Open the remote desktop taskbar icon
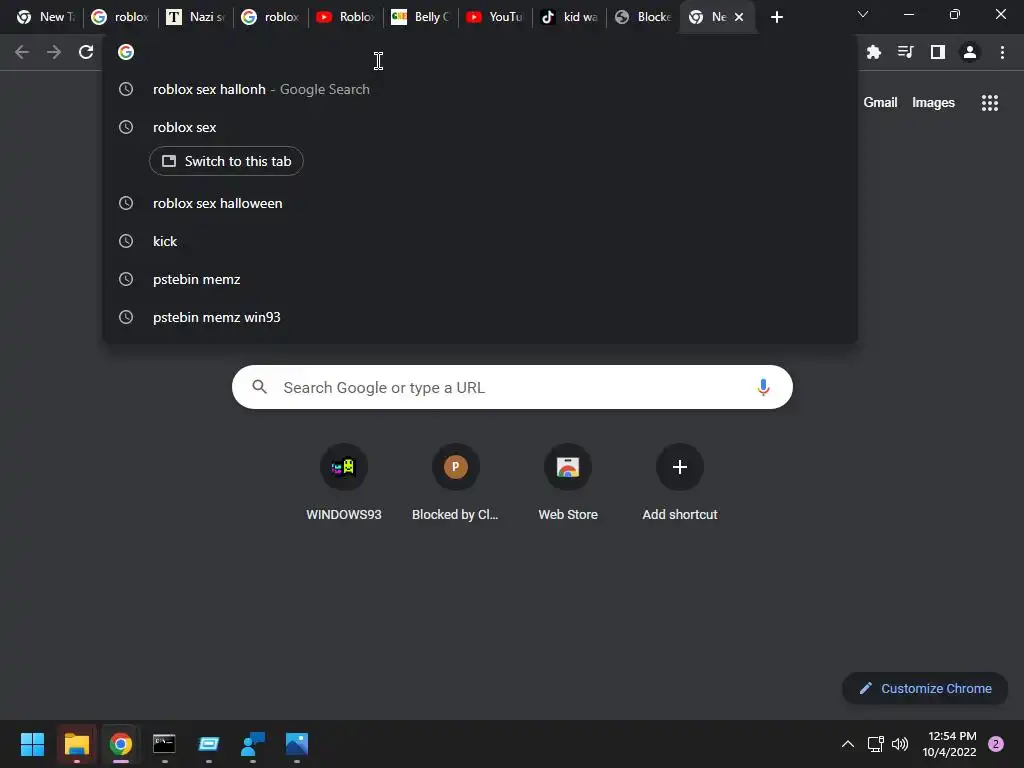The height and width of the screenshot is (768, 1024). [208, 744]
